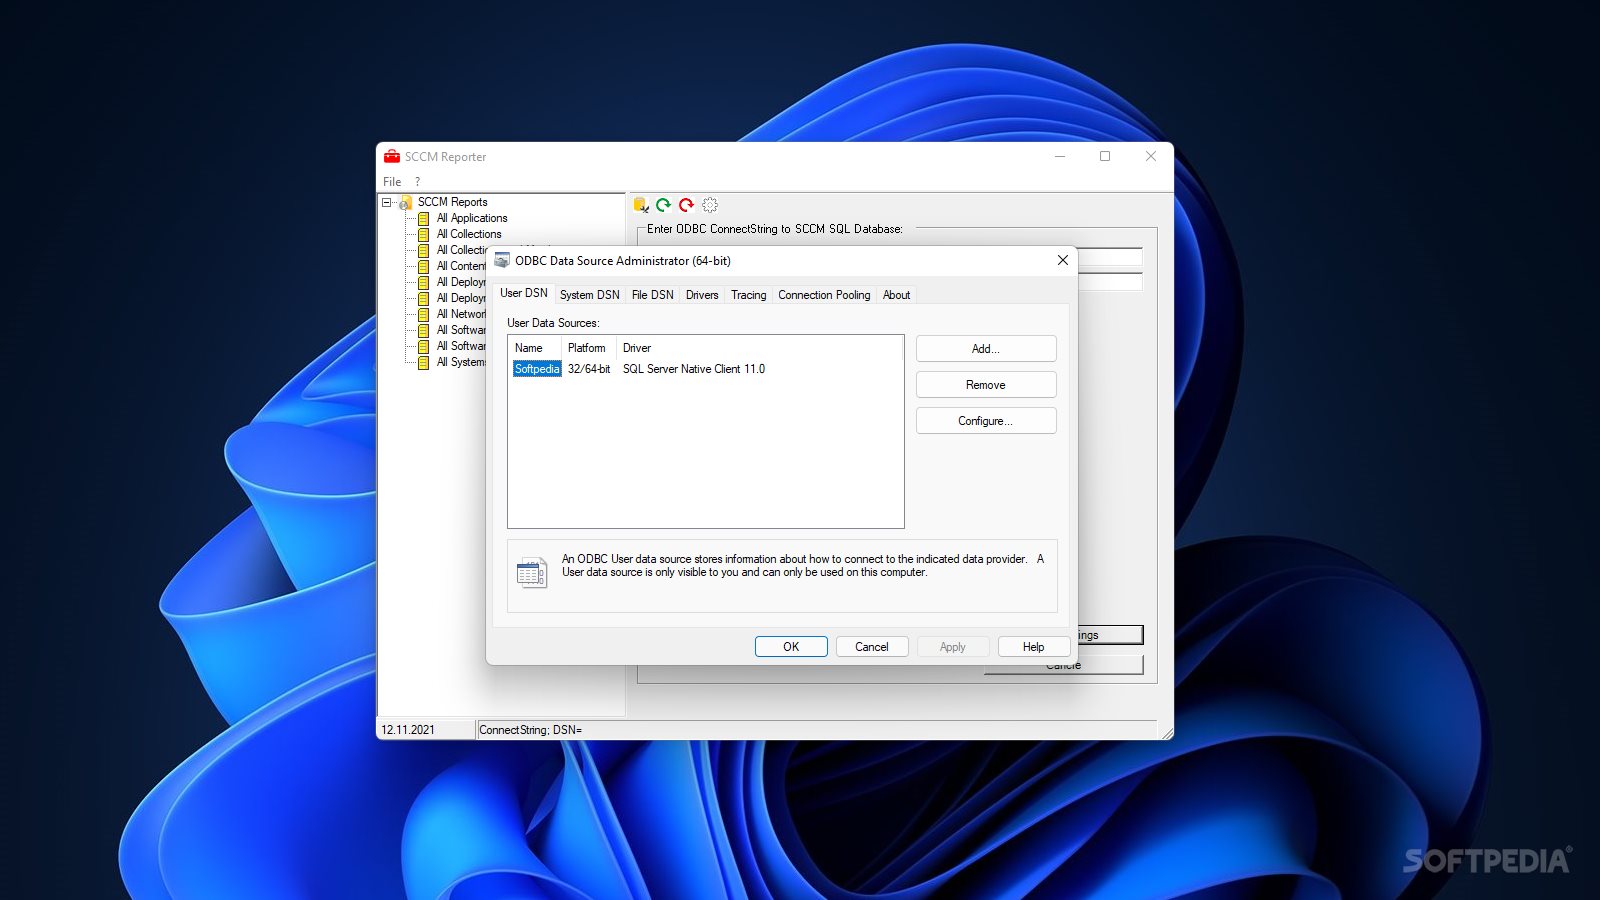Click the SCCM Reports root folder icon
This screenshot has width=1600, height=900.
[406, 202]
